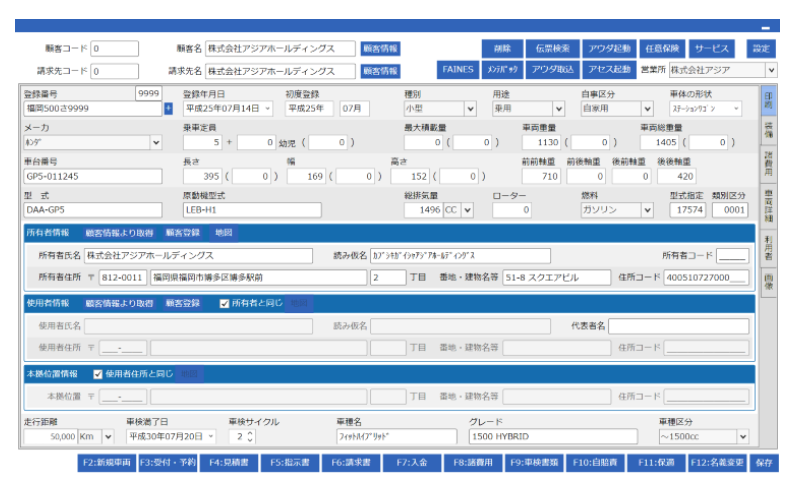
Task: Expand the 営業所 office dropdown
Action: tap(771, 70)
